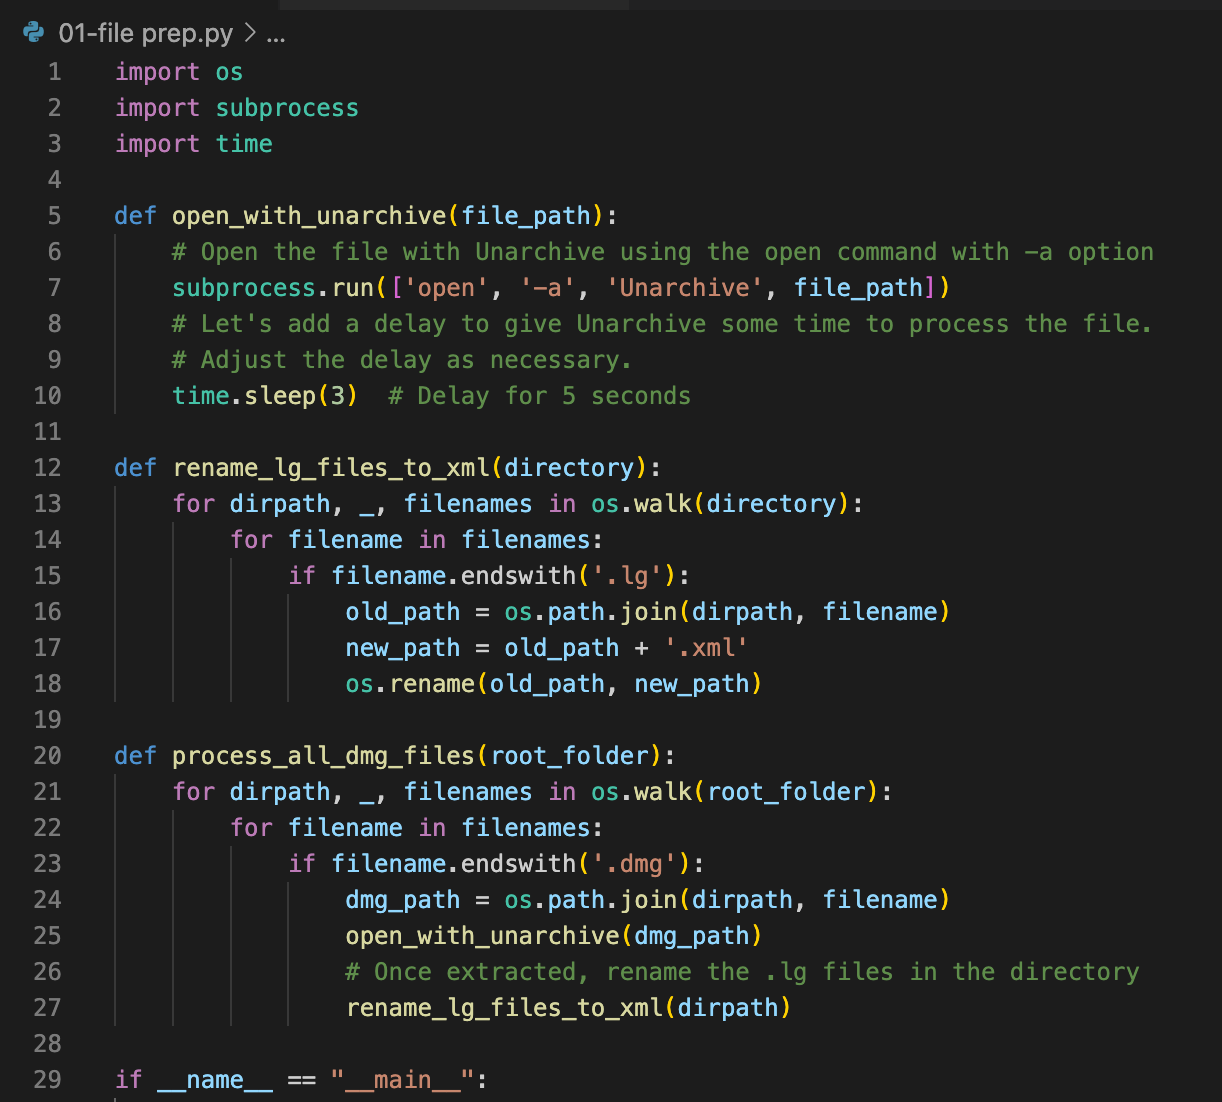Click 'os.walk(directory)' on line 13
Viewport: 1222px width, 1102px height.
[x=720, y=504]
